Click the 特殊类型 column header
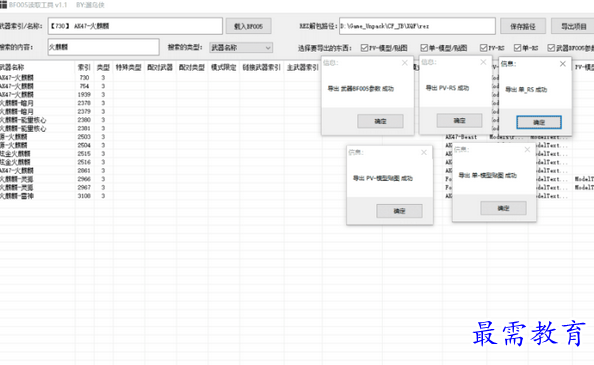 pos(128,67)
